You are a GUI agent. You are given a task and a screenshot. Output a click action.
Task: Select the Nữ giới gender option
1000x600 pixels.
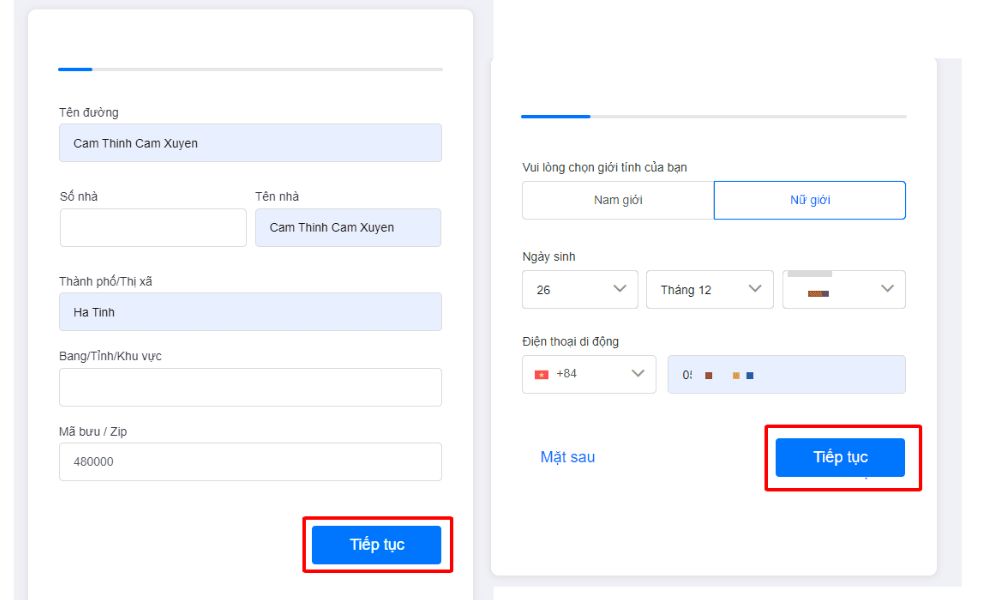pos(810,200)
